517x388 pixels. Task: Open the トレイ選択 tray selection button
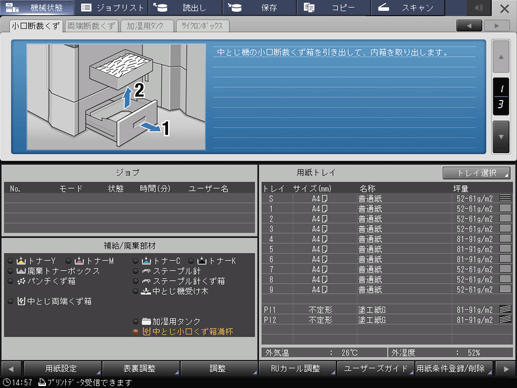click(476, 173)
